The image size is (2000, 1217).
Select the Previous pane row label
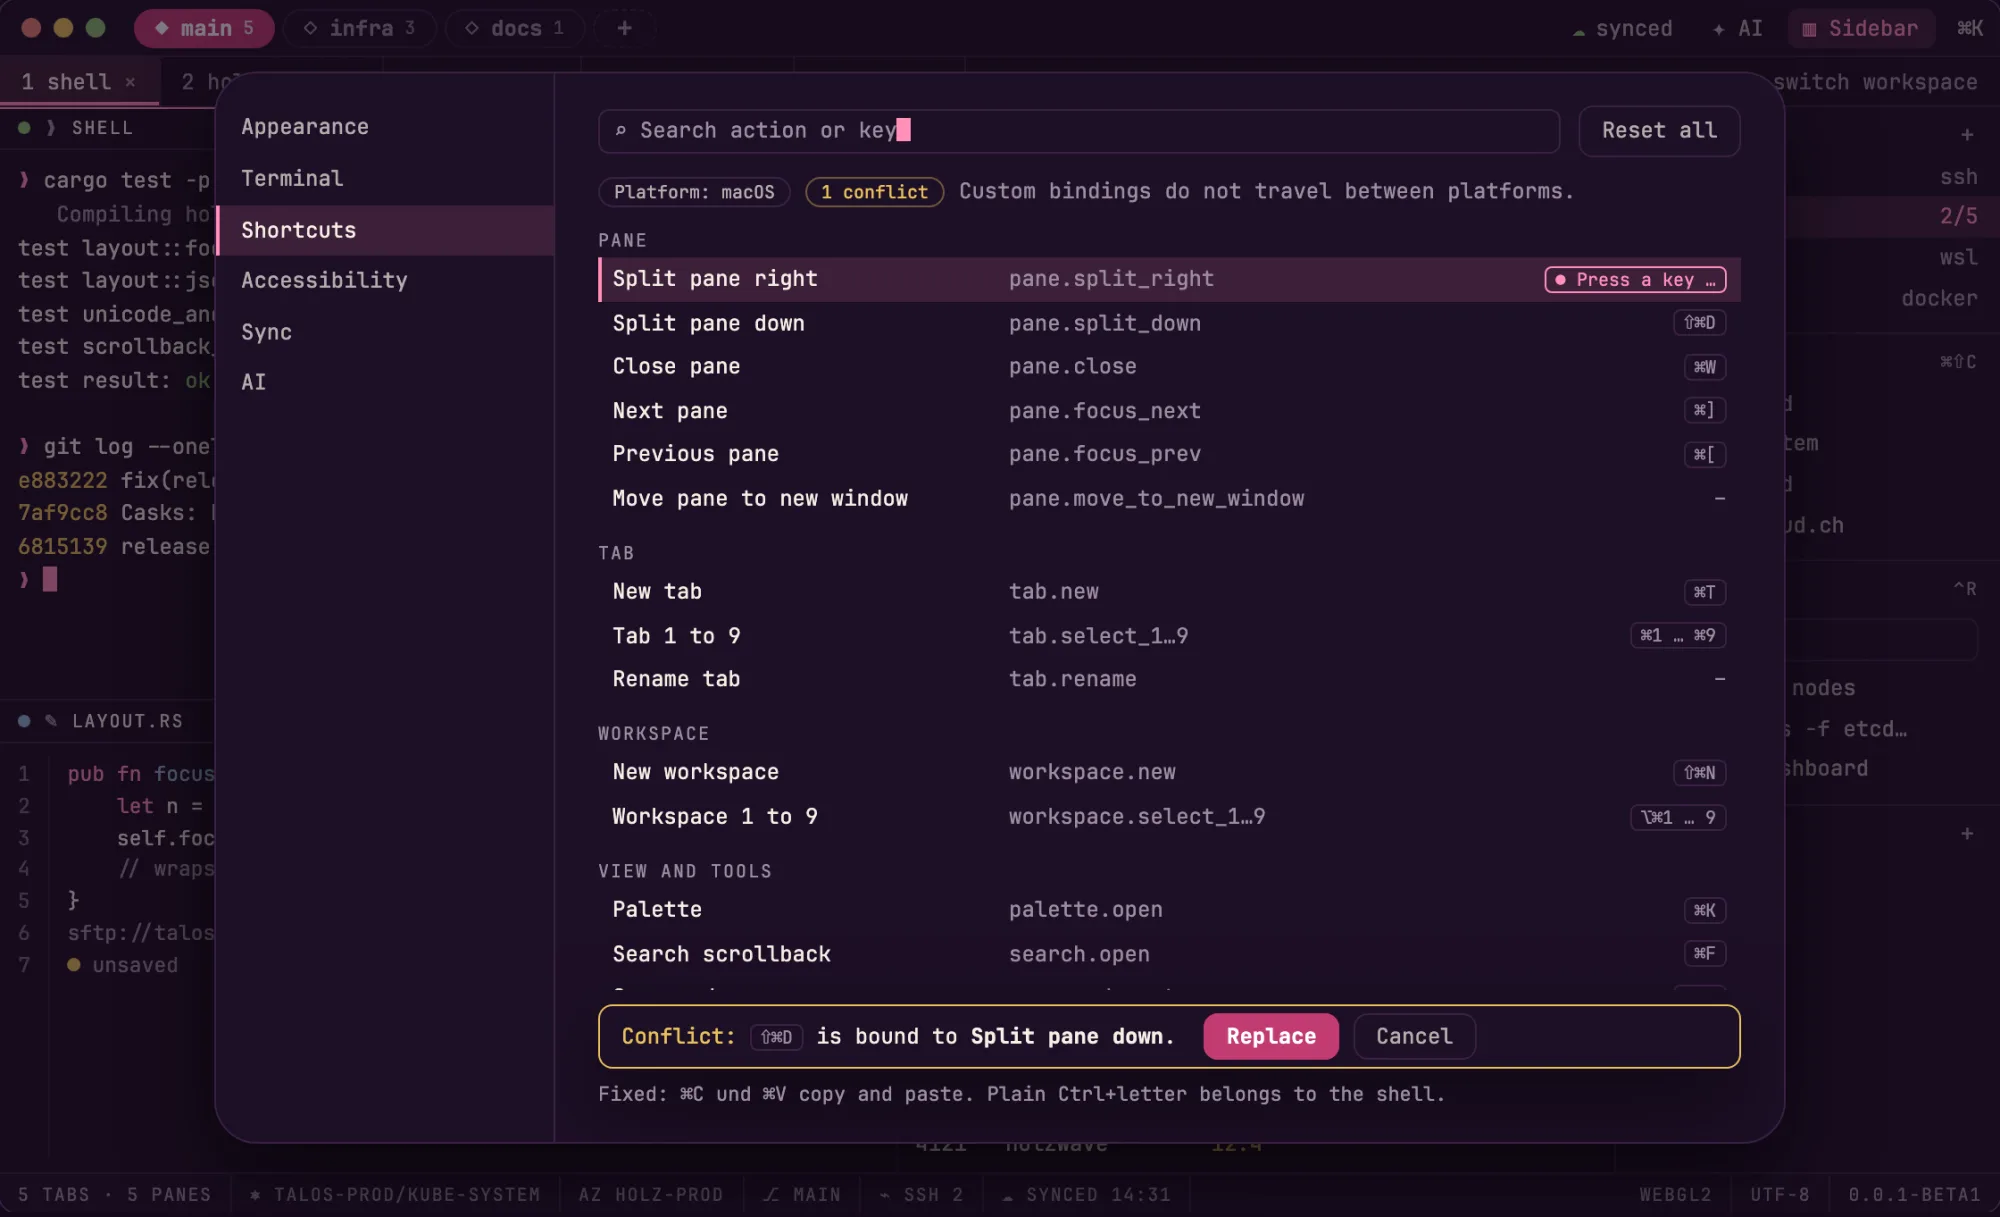pos(696,454)
